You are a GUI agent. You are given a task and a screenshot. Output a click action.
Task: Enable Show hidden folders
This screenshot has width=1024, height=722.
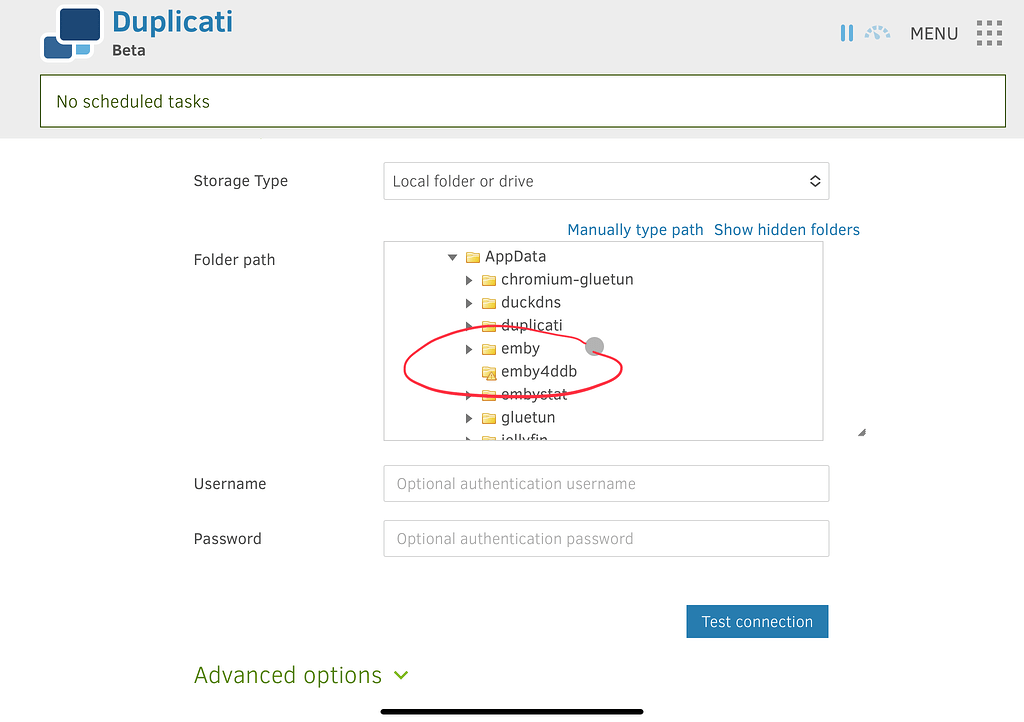coord(787,229)
